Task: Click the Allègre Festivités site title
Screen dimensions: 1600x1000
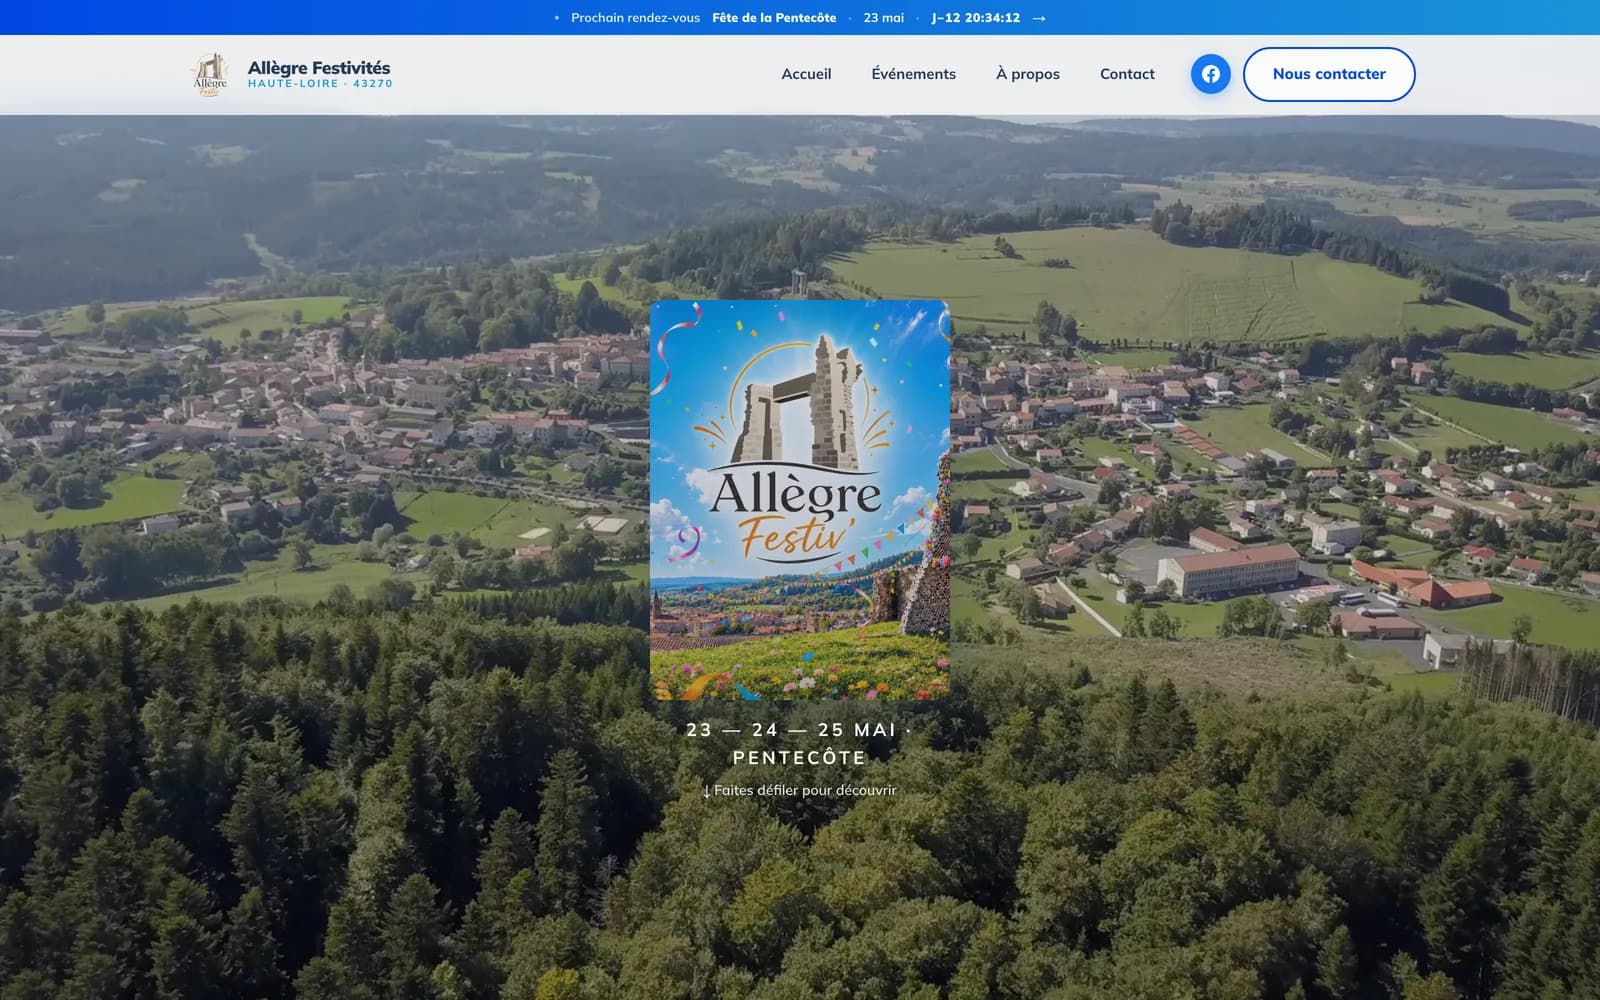Action: pos(319,67)
